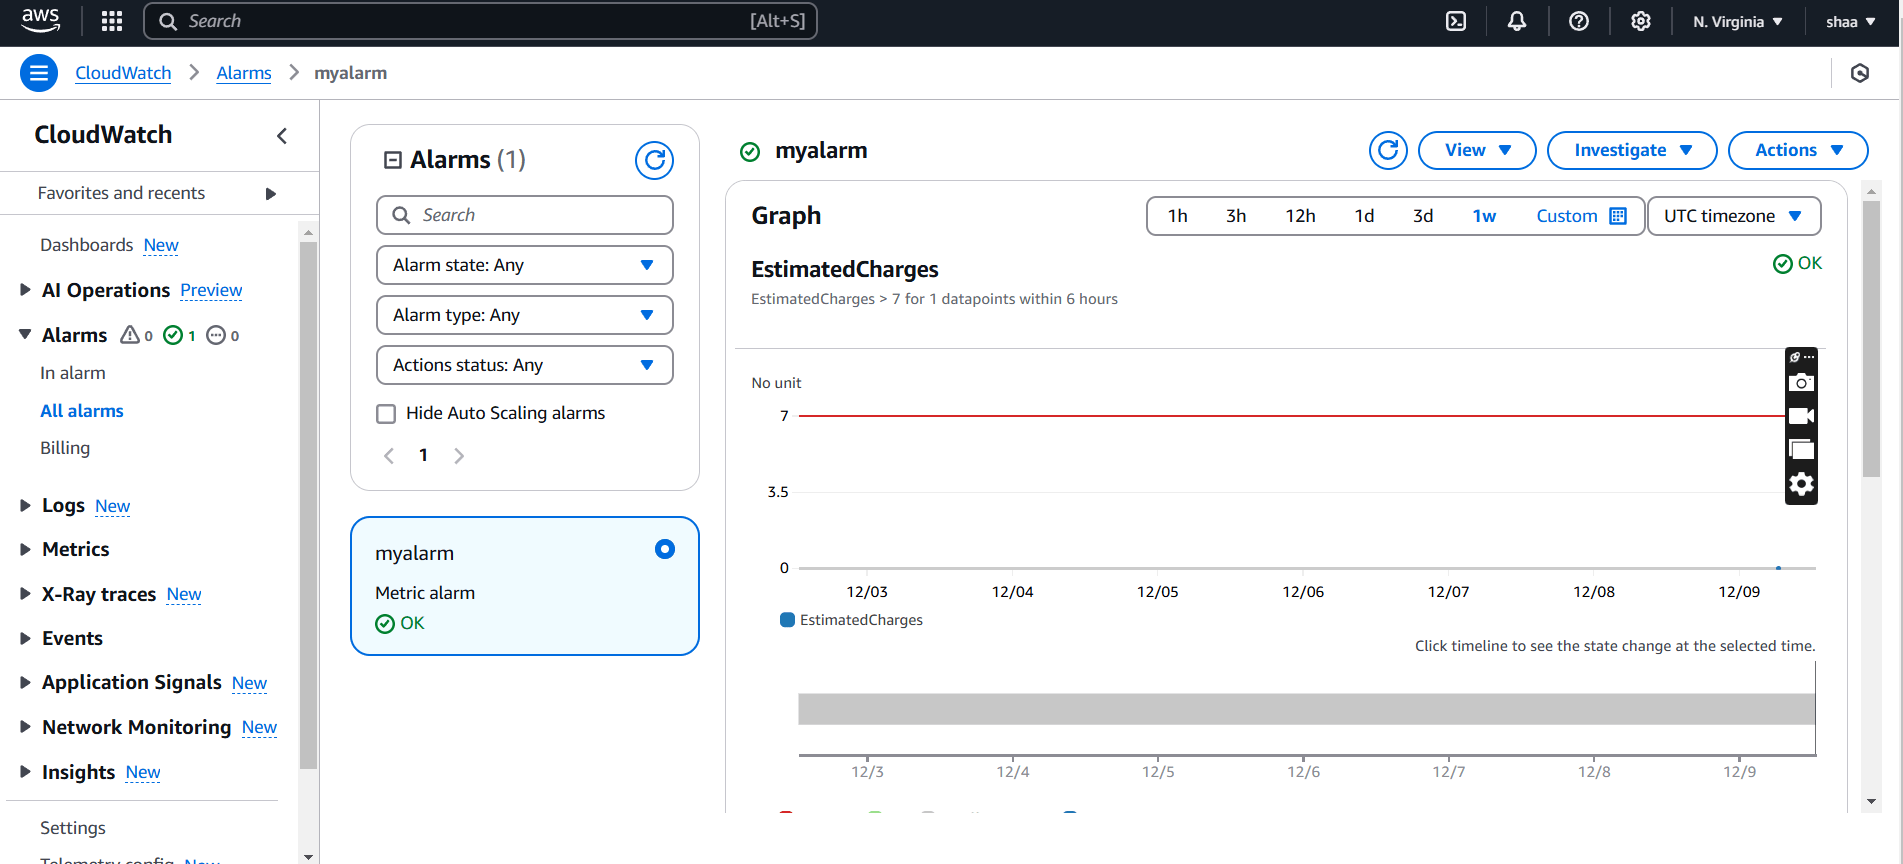Open the In alarm navigation link
The image size is (1903, 864).
[73, 373]
